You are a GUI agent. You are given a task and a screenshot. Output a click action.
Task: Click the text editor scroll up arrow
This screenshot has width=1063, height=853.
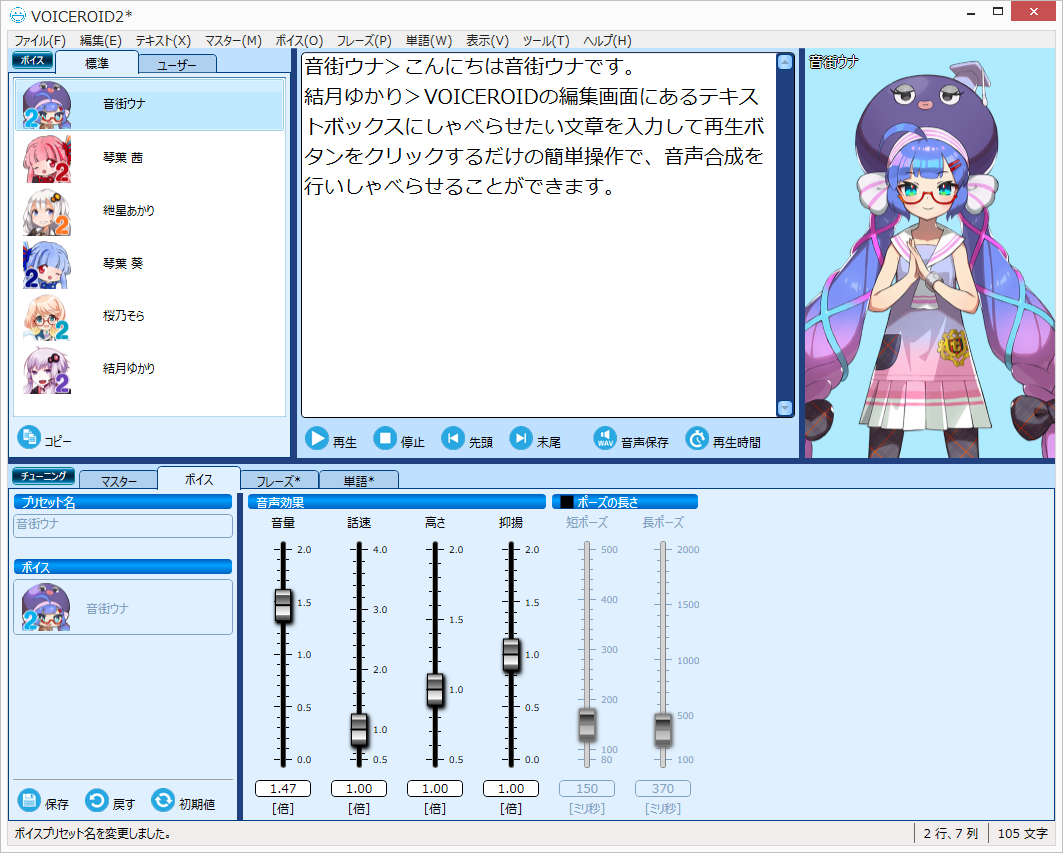784,62
